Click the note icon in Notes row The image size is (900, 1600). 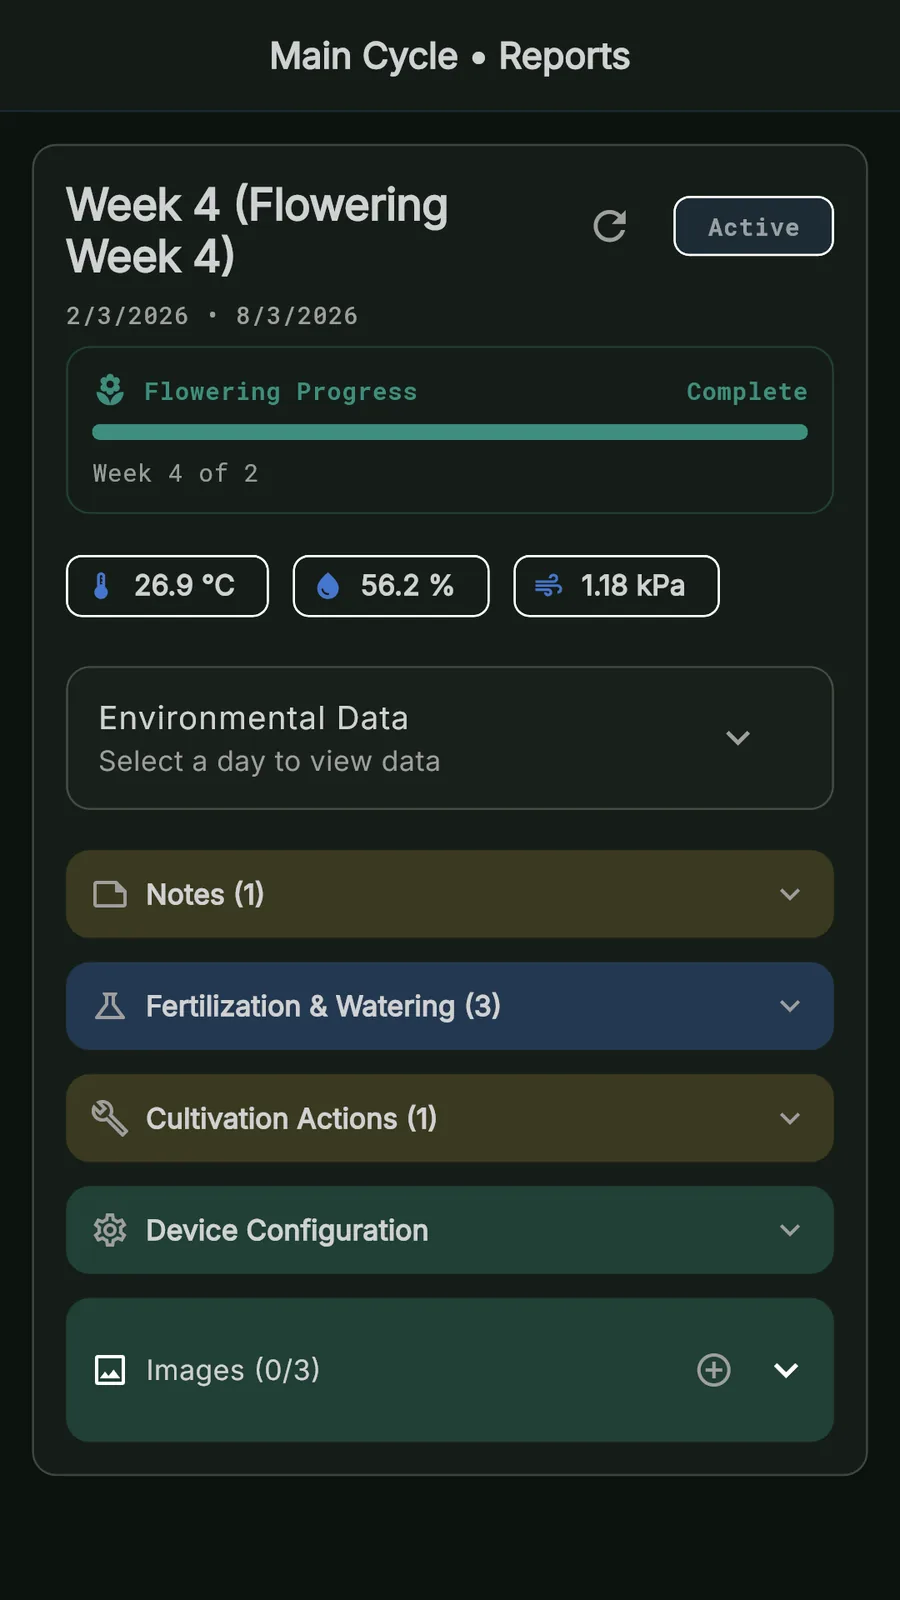[x=110, y=894]
